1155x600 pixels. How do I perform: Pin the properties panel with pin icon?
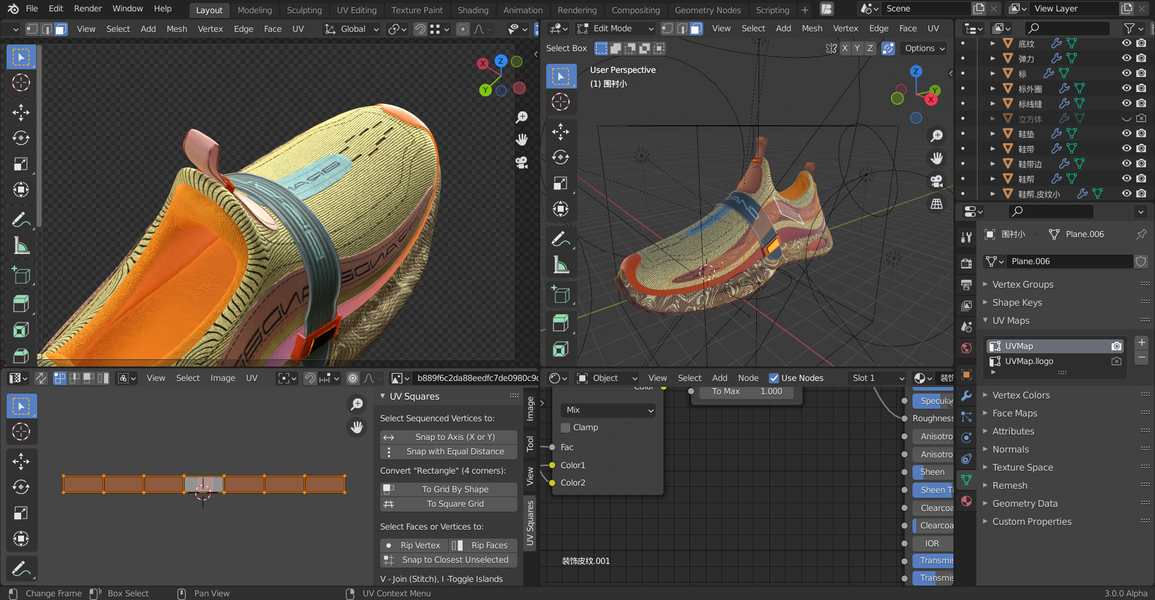[x=1141, y=234]
